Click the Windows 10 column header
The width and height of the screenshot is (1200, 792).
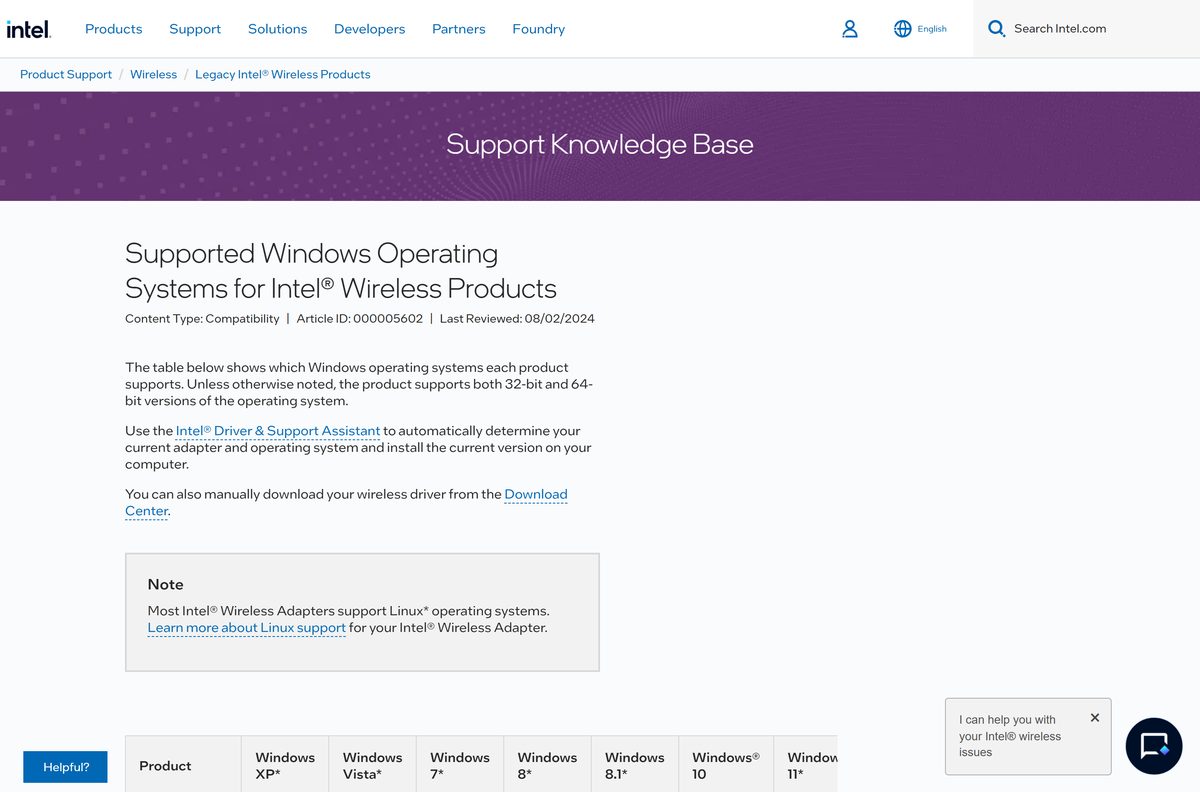pyautogui.click(x=726, y=765)
